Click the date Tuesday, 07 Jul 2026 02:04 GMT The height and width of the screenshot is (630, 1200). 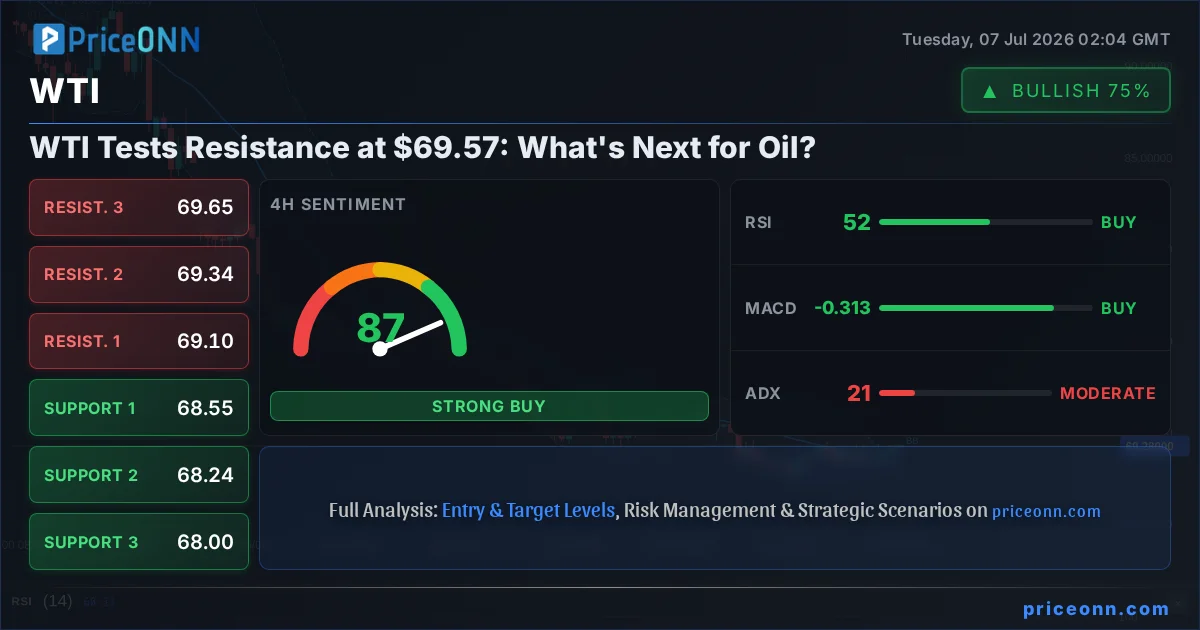[x=1036, y=40]
